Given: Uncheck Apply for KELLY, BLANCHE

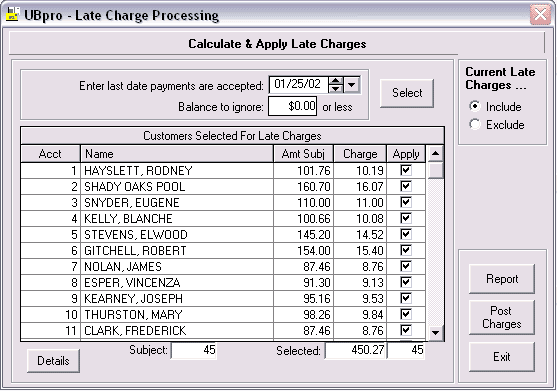Looking at the screenshot, I should click(x=406, y=218).
